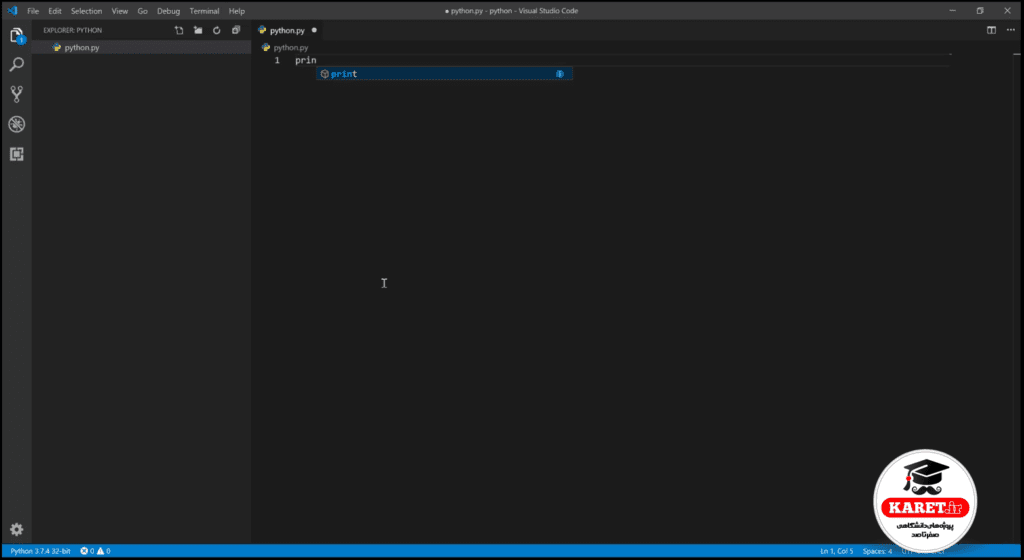Open the File menu
1024x560 pixels.
coord(33,11)
